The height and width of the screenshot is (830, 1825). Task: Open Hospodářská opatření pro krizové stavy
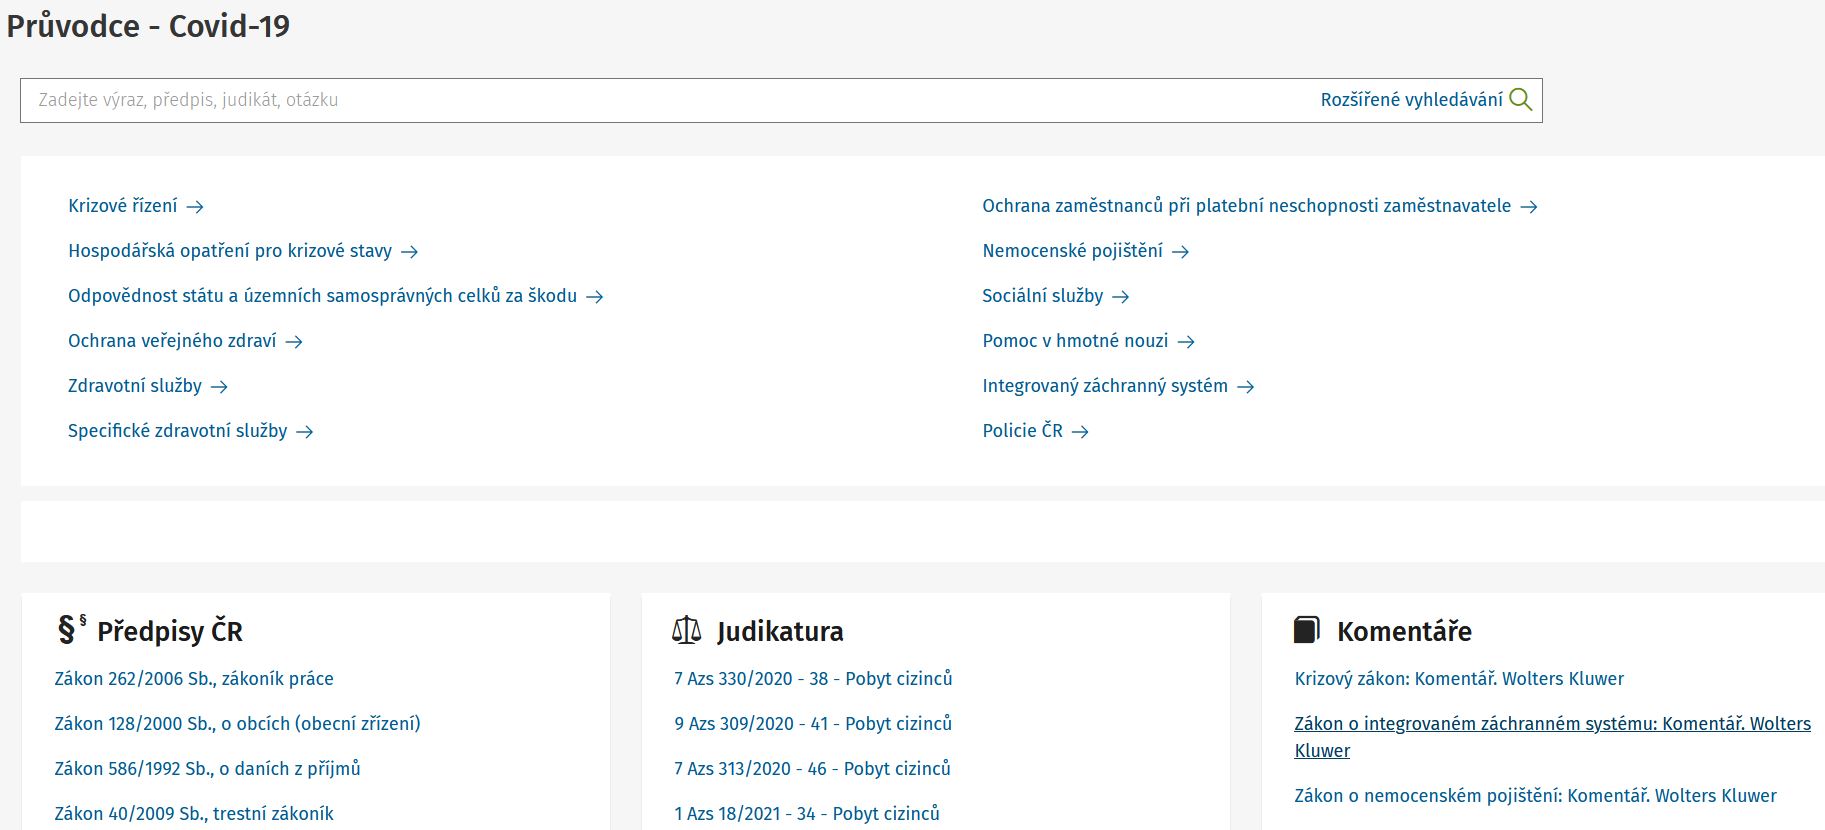tap(229, 251)
